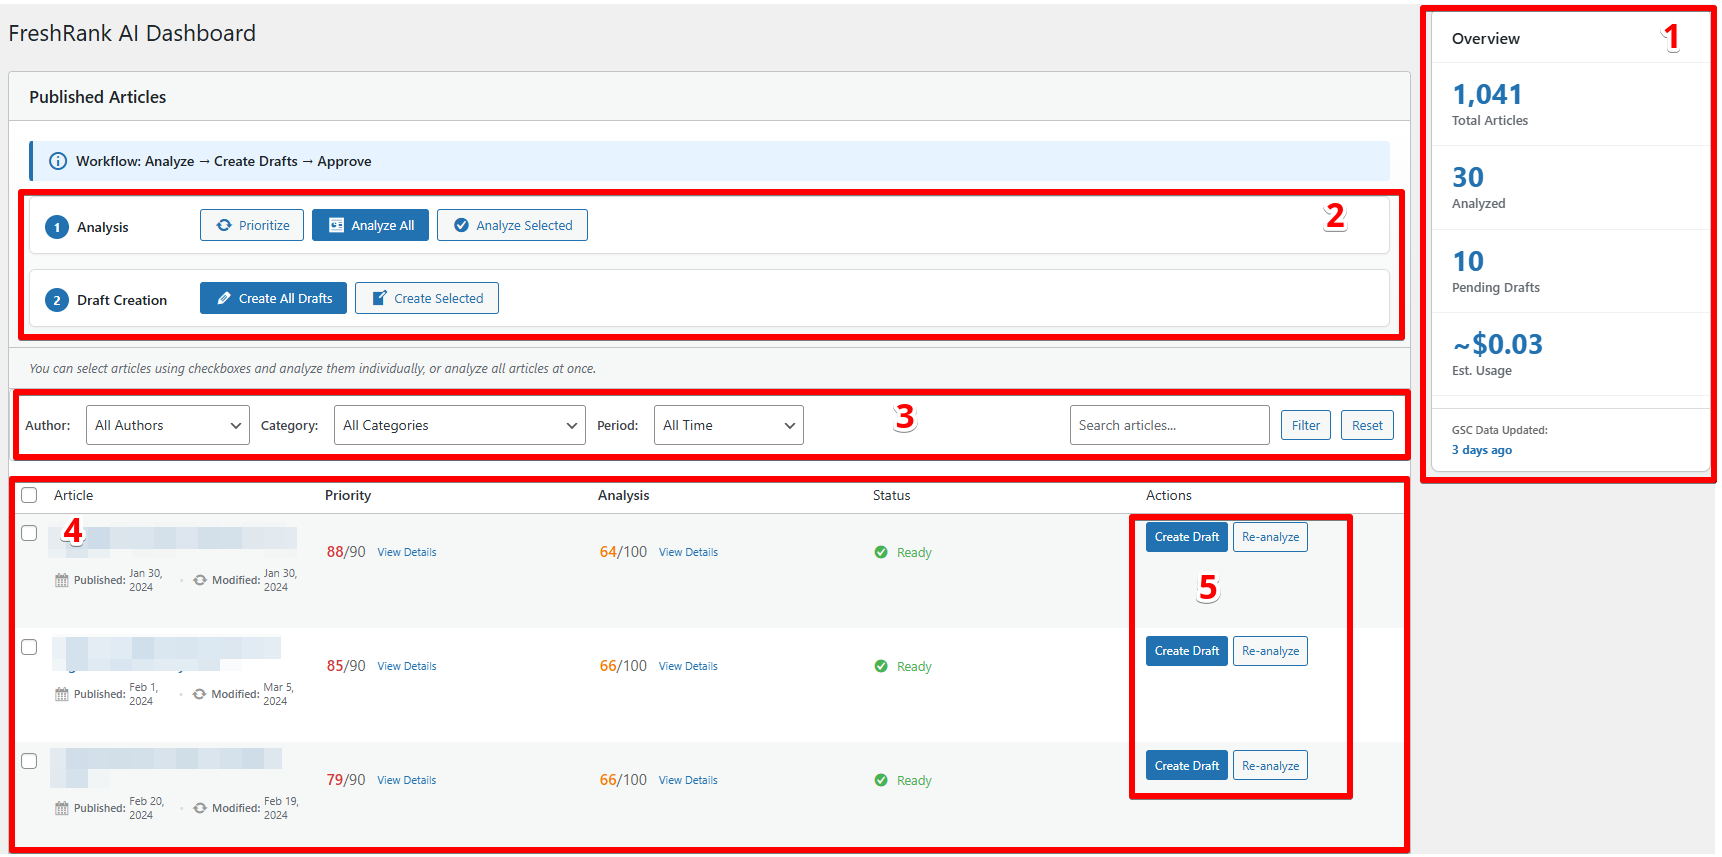Click the Prioritize button
The width and height of the screenshot is (1722, 857).
252,225
